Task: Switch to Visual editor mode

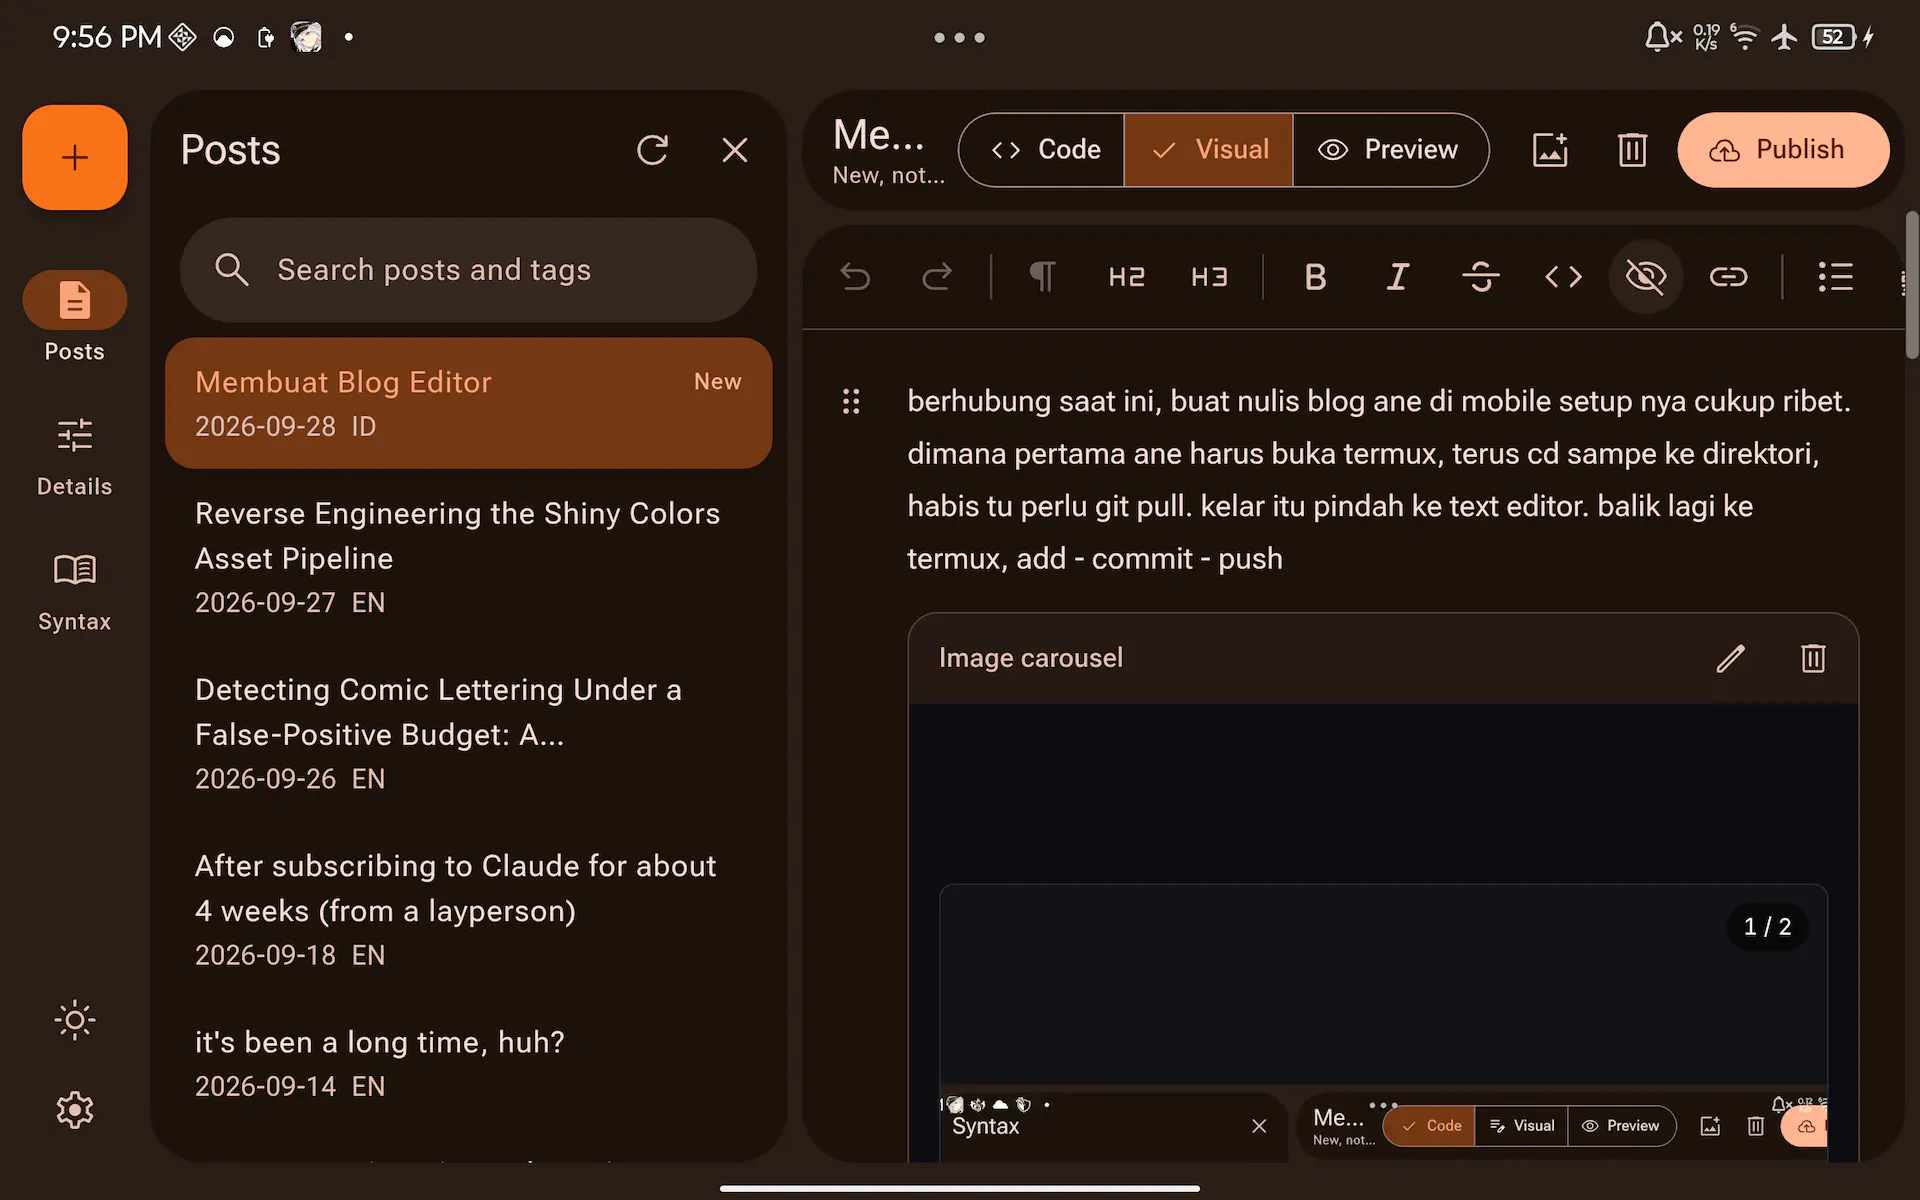Action: pyautogui.click(x=1209, y=150)
